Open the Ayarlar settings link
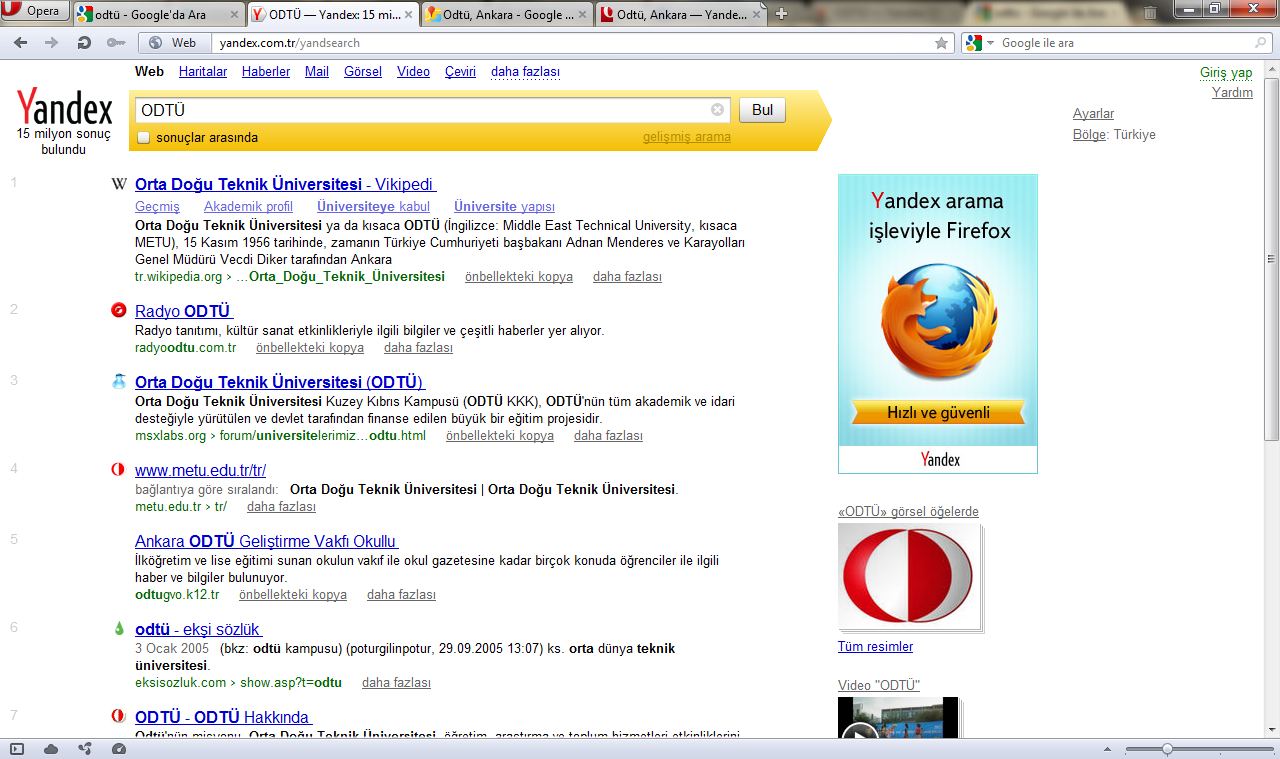Viewport: 1280px width, 759px height. pos(1093,114)
